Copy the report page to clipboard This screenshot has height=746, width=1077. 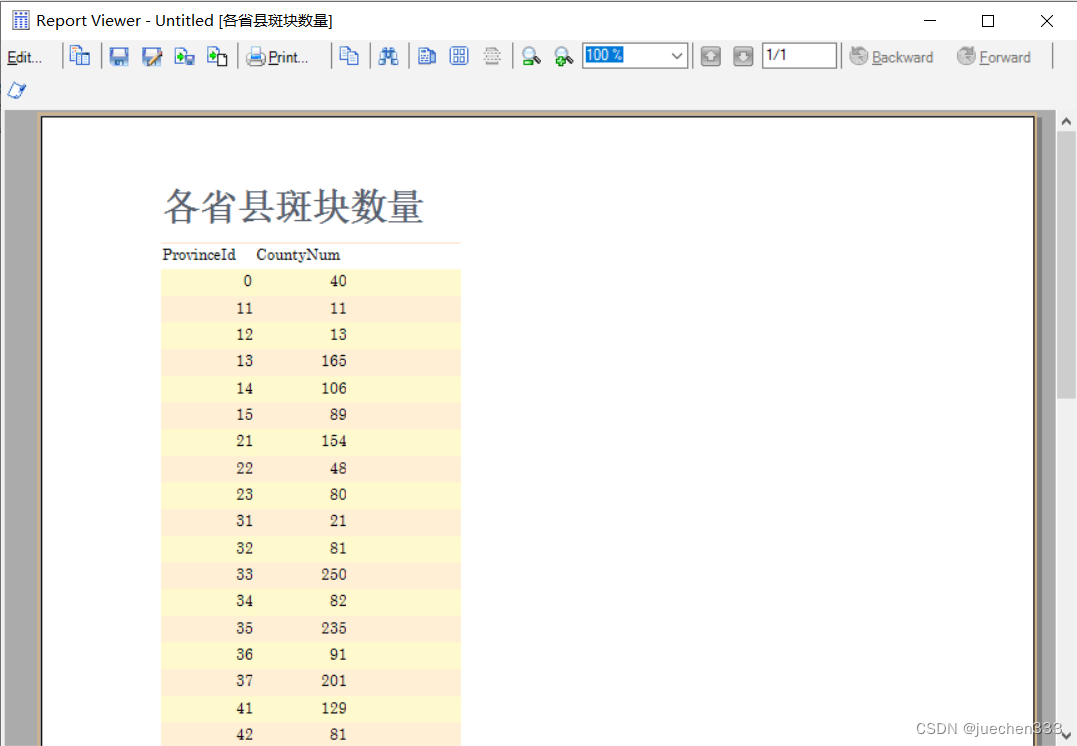(x=349, y=56)
